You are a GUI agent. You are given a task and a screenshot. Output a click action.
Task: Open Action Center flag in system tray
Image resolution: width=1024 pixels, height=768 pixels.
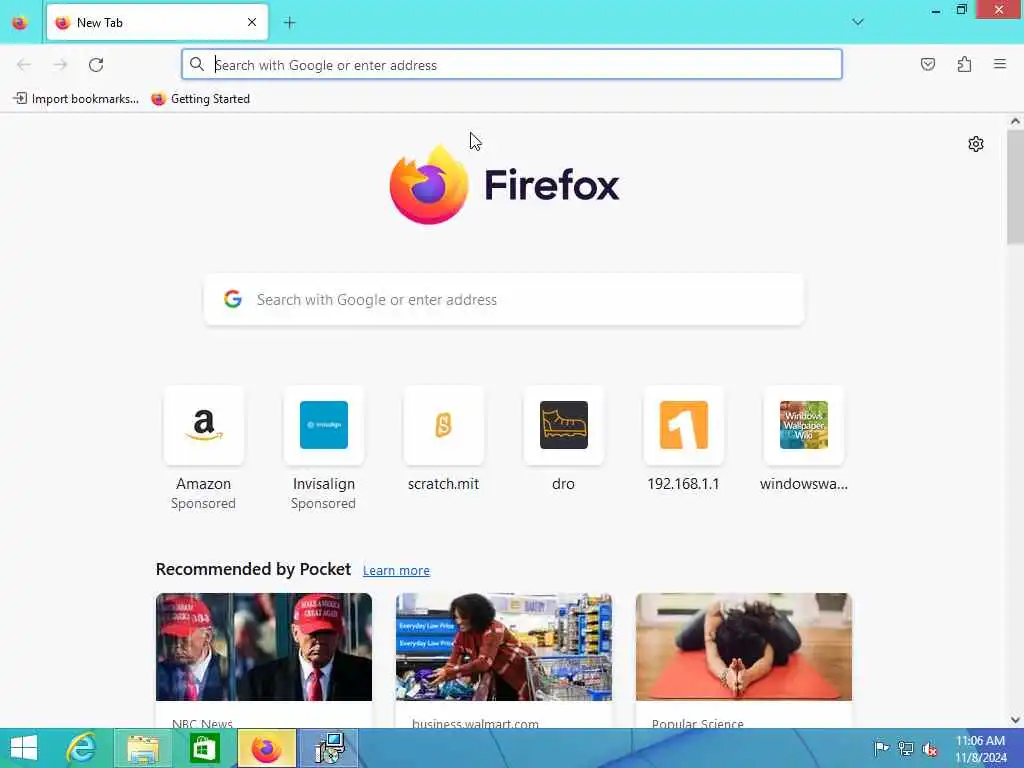(881, 748)
